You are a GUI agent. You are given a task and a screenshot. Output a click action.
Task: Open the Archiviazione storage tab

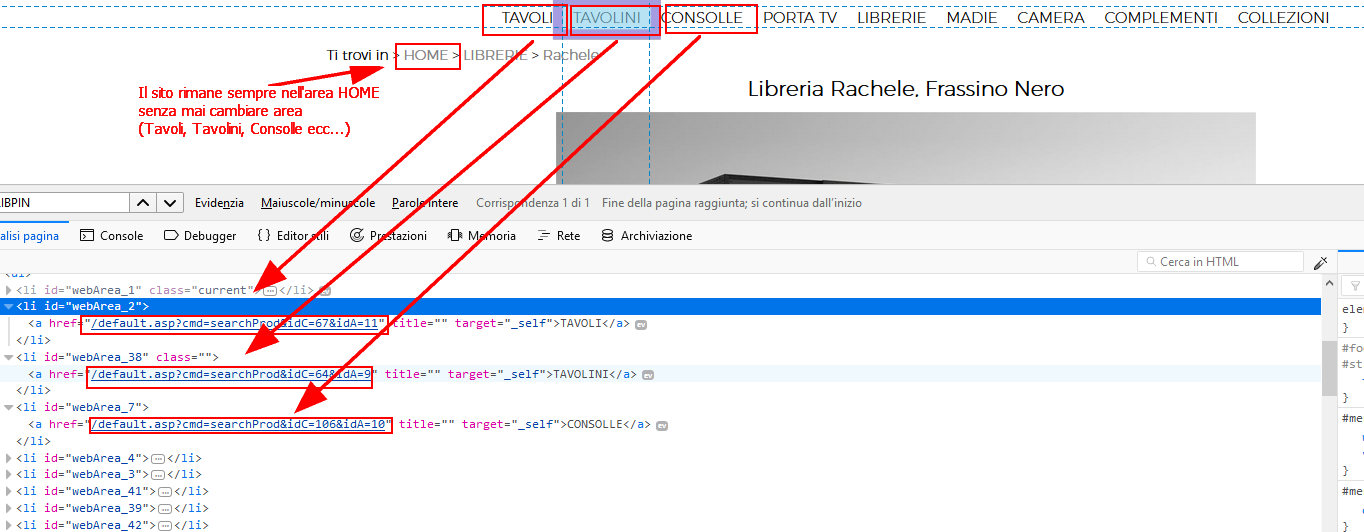tap(646, 236)
